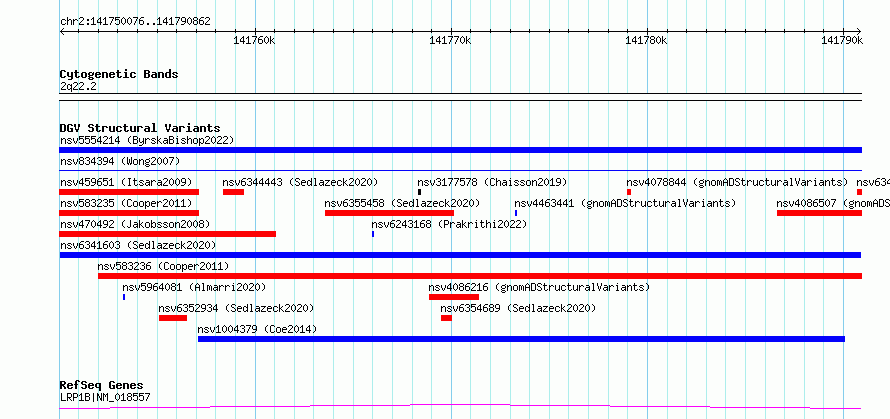
Task: Click the 141770k ruler label
Action: pyautogui.click(x=451, y=40)
